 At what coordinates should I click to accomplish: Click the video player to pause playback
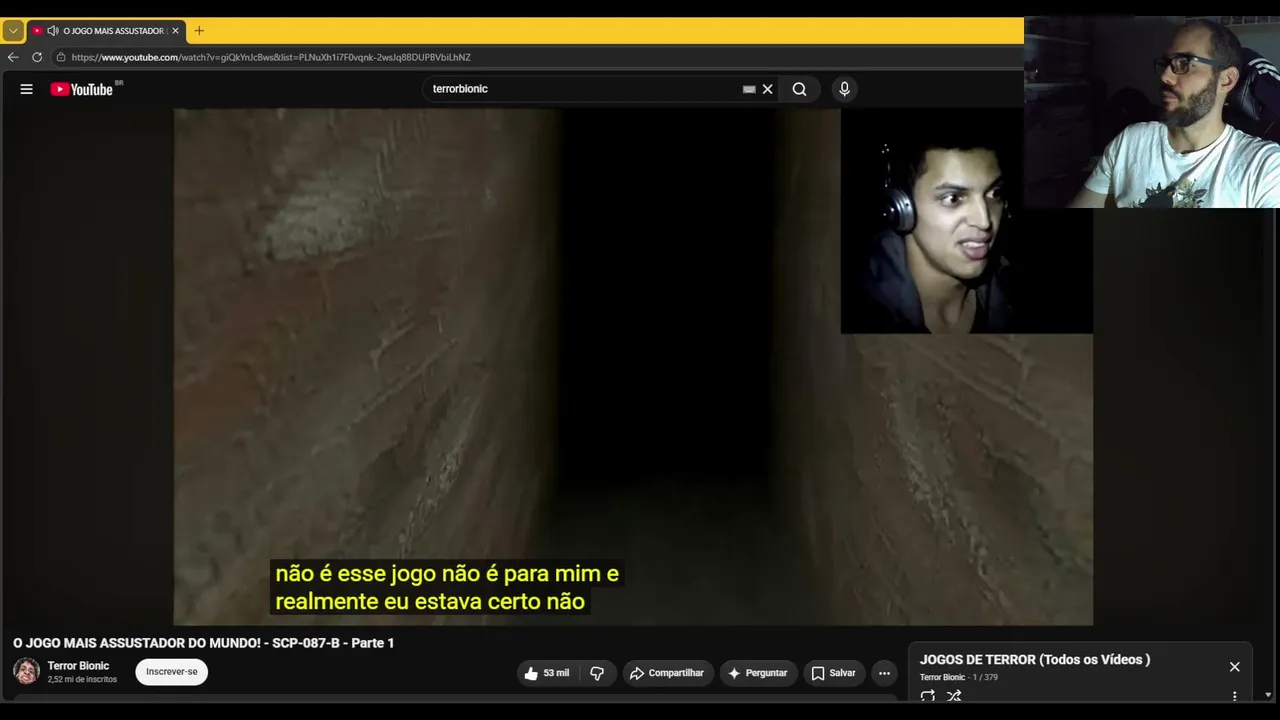click(633, 367)
